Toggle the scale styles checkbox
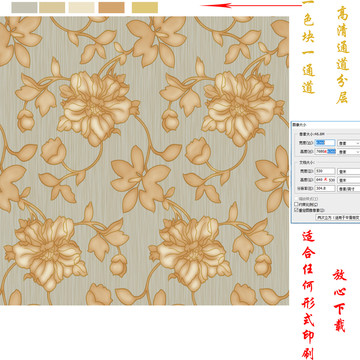The image size is (360, 360). pyautogui.click(x=296, y=199)
